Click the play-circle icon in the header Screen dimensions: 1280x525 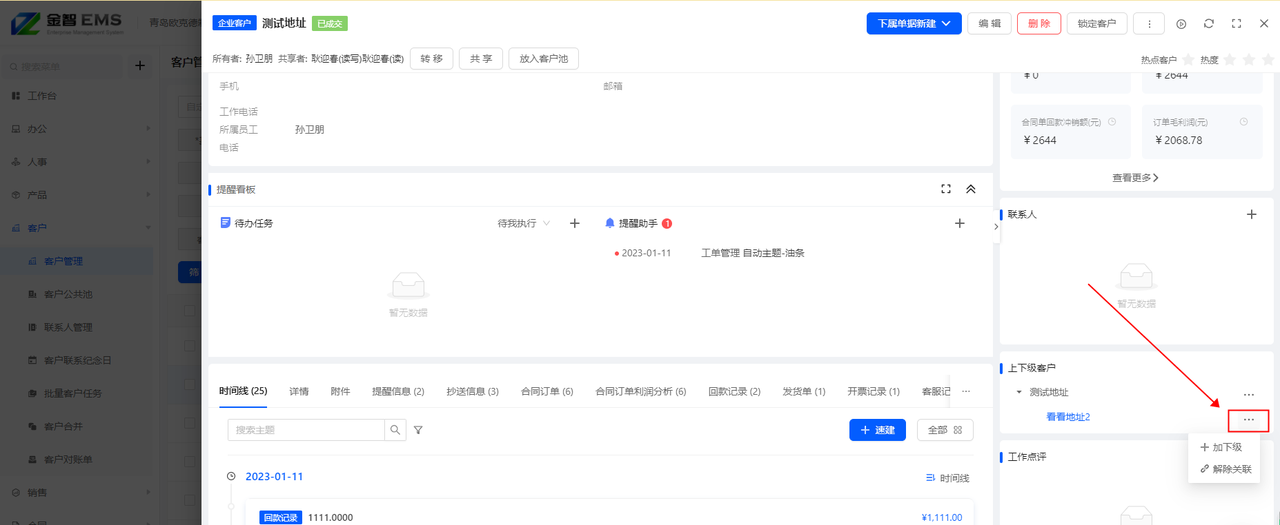pyautogui.click(x=1181, y=23)
